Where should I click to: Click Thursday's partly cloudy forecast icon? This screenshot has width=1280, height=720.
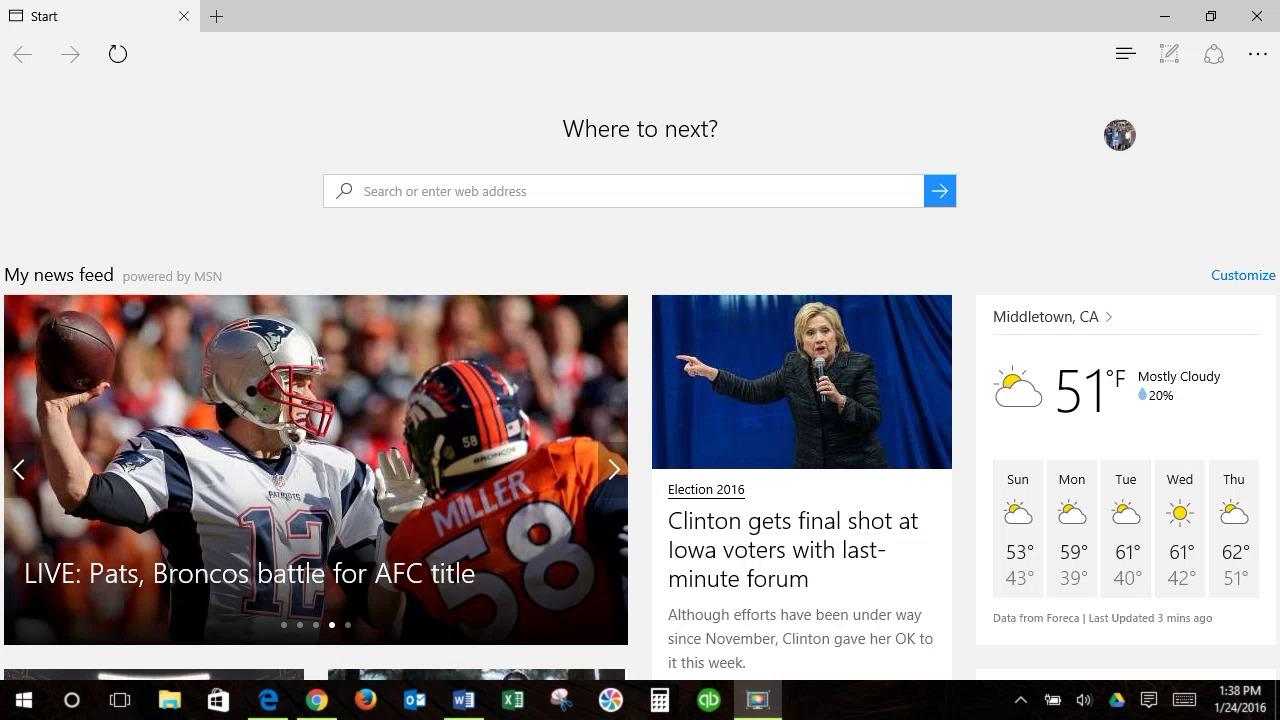[x=1234, y=514]
